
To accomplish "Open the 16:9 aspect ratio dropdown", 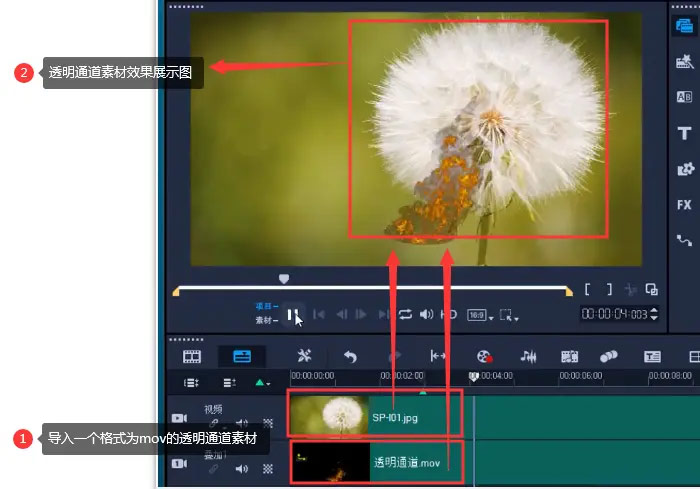I will pos(480,315).
